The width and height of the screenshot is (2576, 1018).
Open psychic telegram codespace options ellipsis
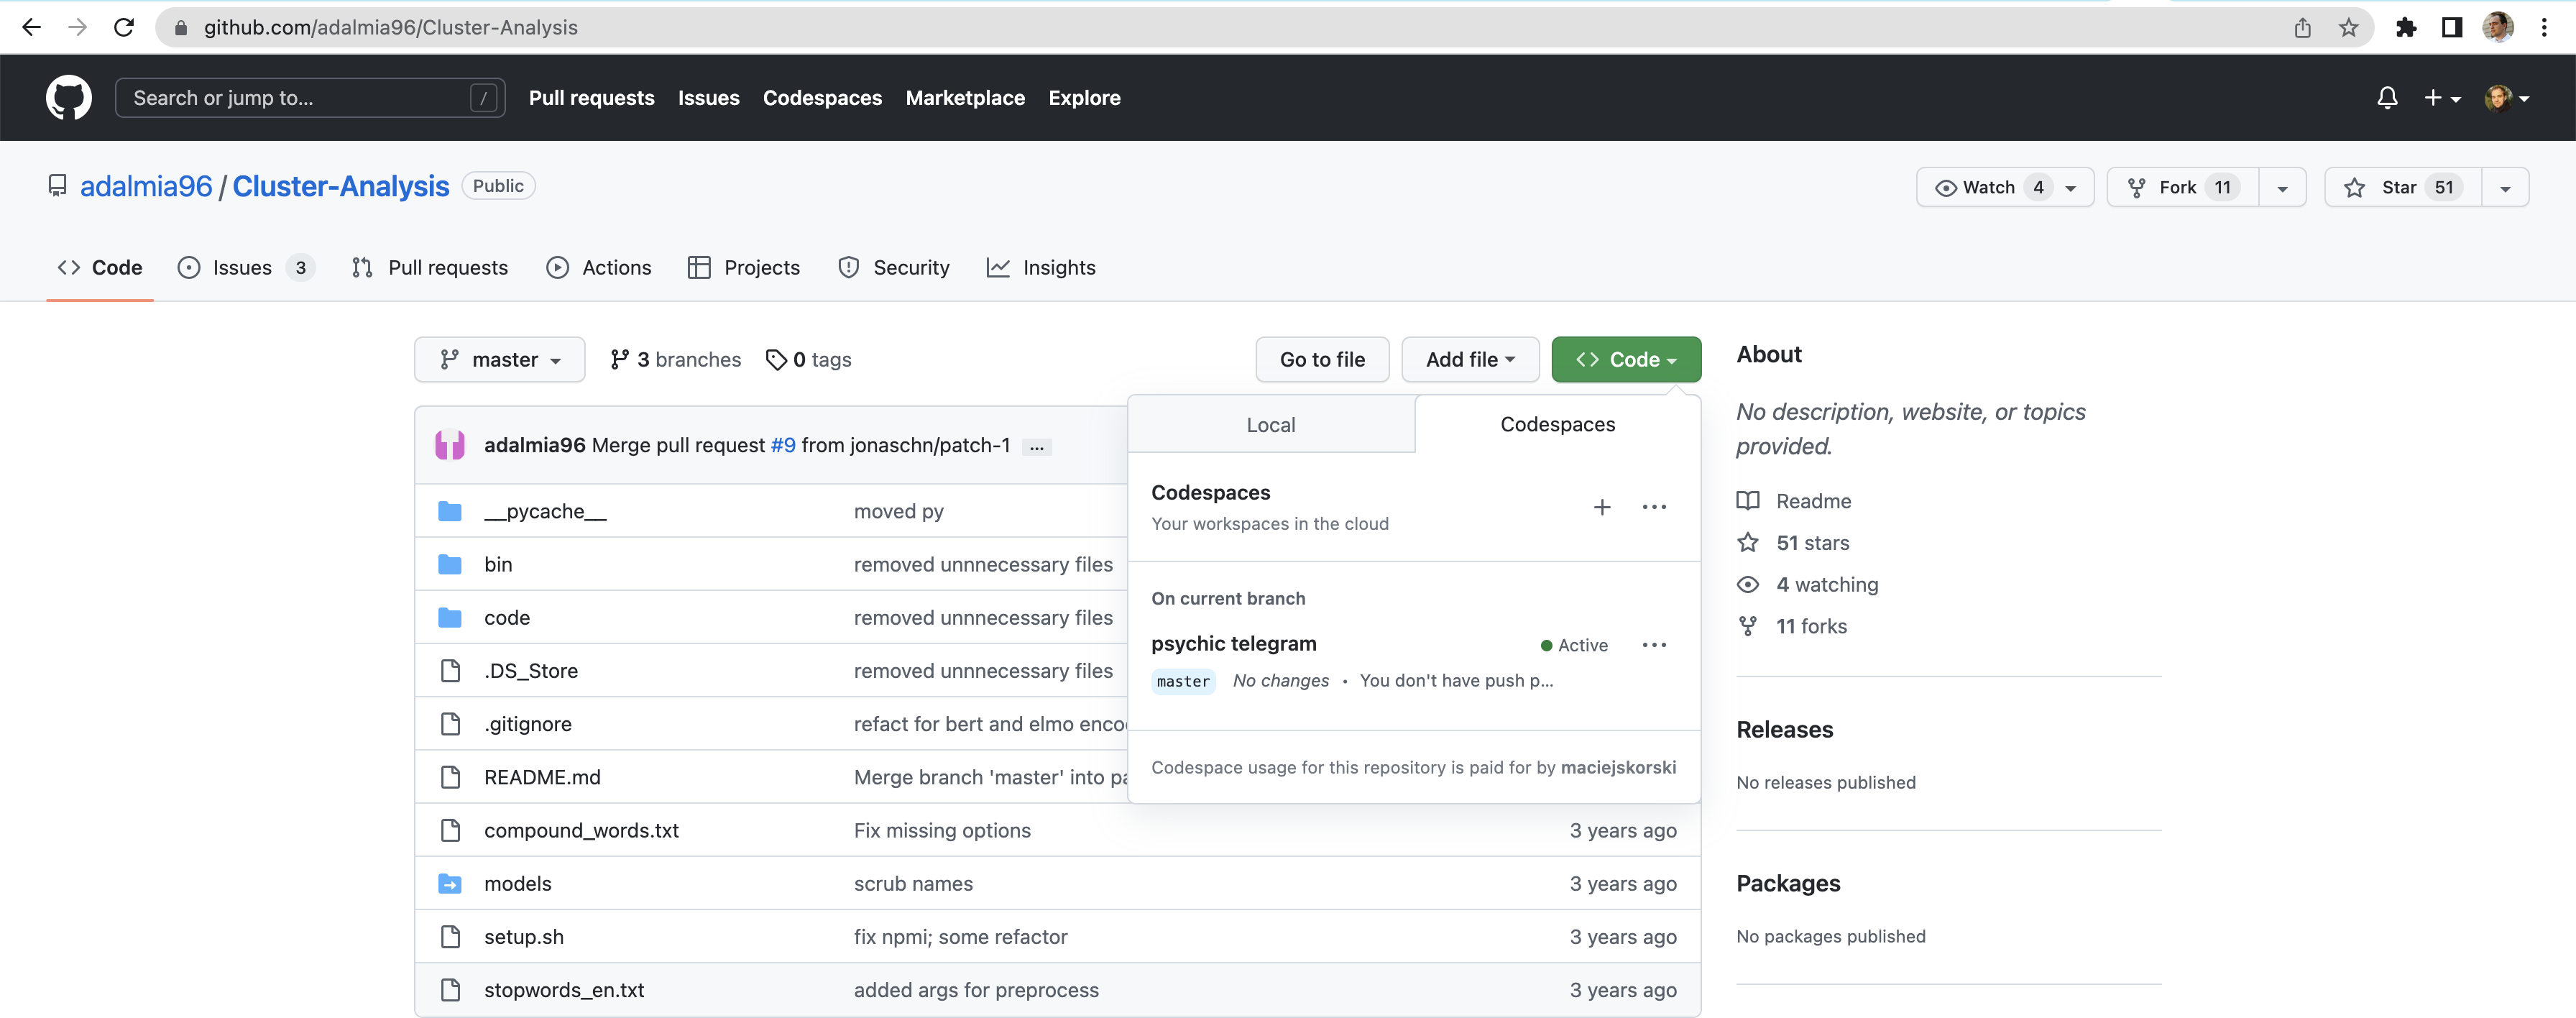coord(1654,645)
